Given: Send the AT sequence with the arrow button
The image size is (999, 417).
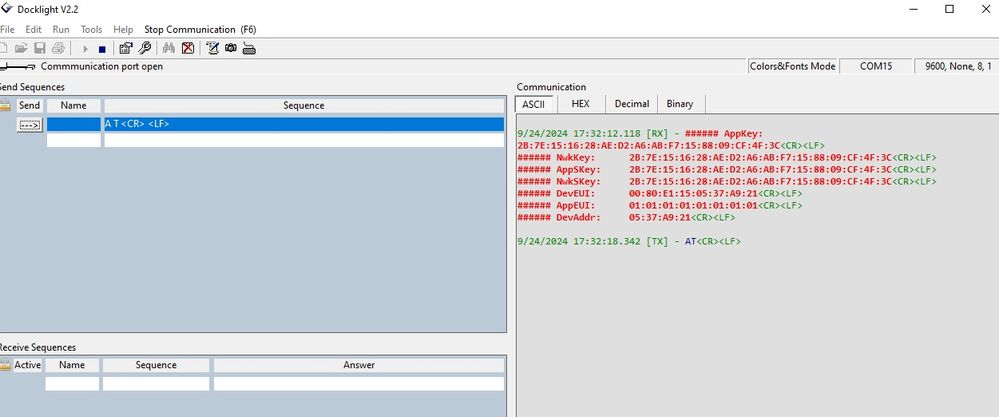Looking at the screenshot, I should (29, 125).
